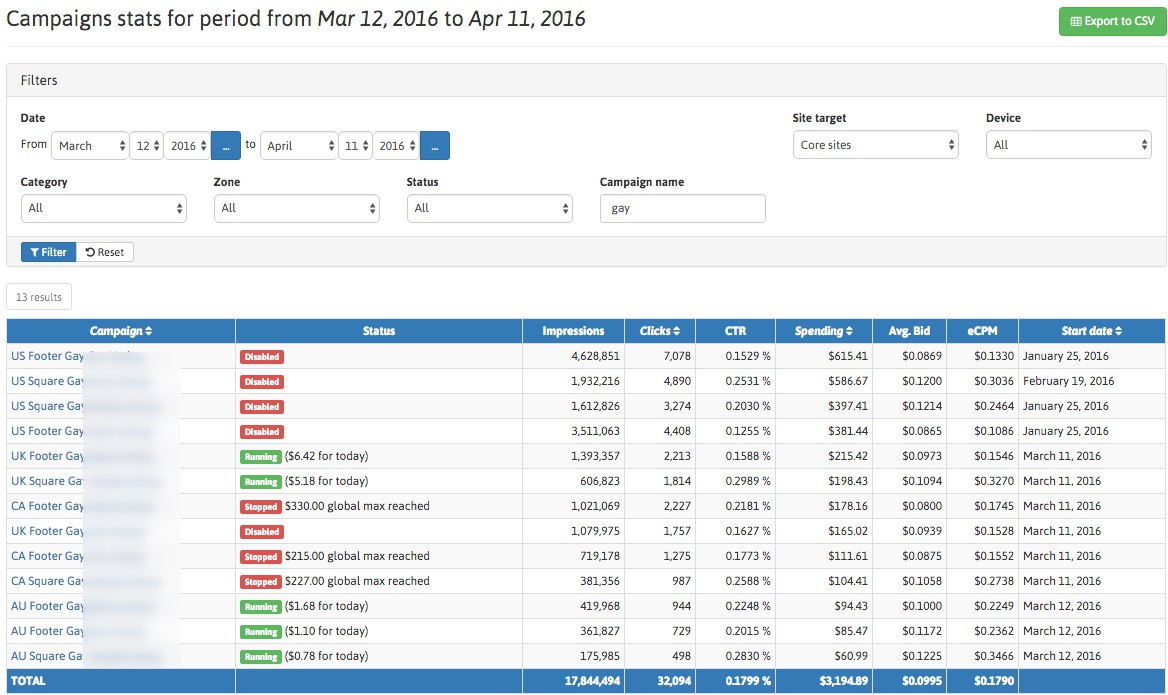
Task: Sort table by Clicks column
Action: click(660, 331)
